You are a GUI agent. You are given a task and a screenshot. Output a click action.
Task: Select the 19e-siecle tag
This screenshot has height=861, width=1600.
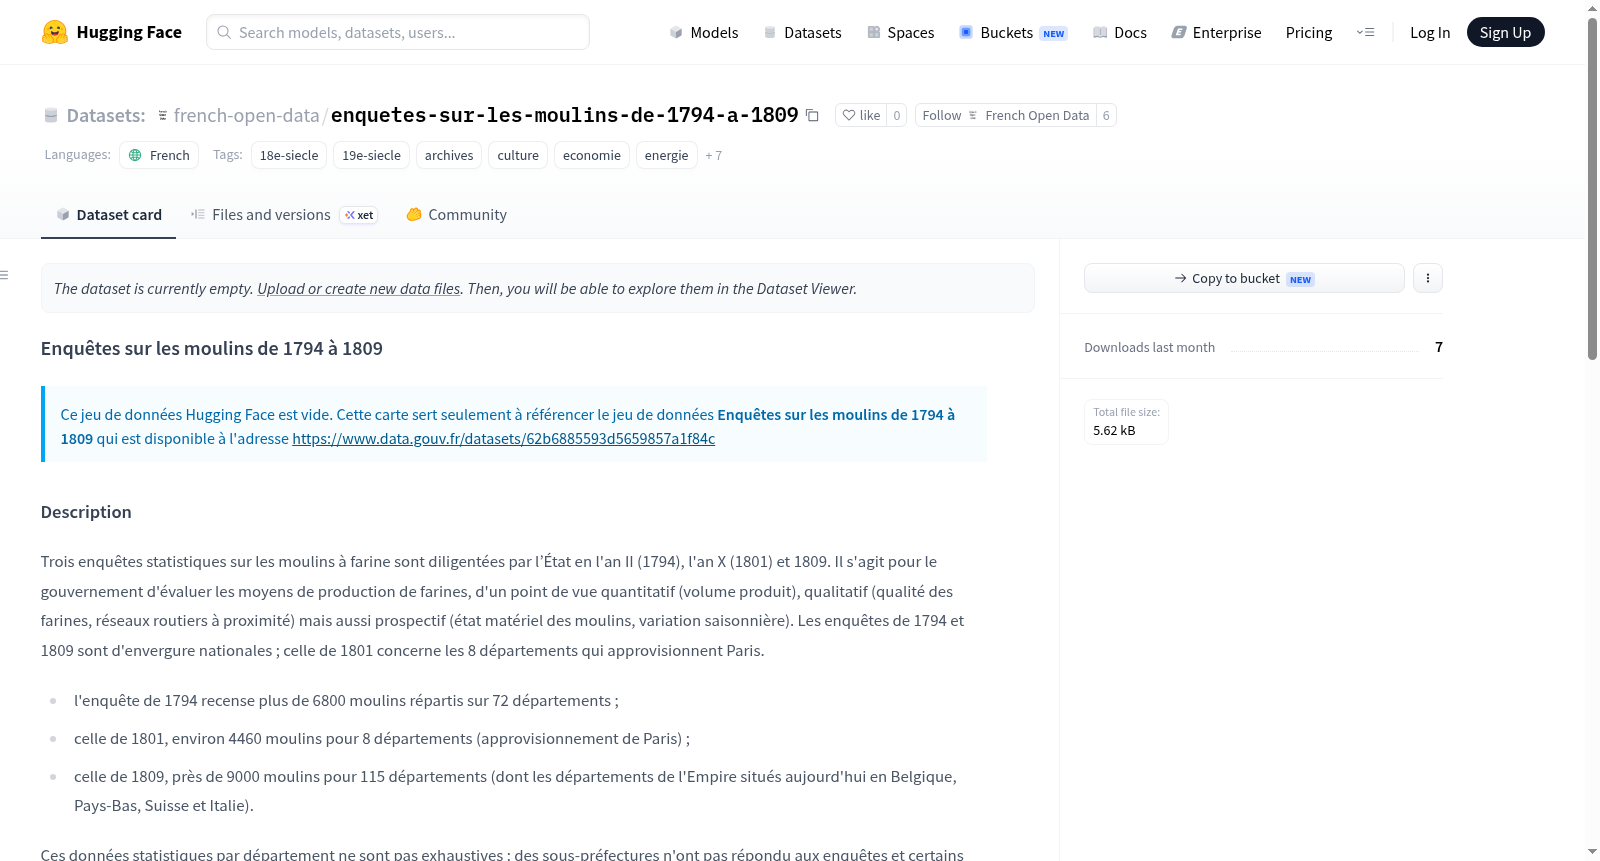click(x=371, y=155)
